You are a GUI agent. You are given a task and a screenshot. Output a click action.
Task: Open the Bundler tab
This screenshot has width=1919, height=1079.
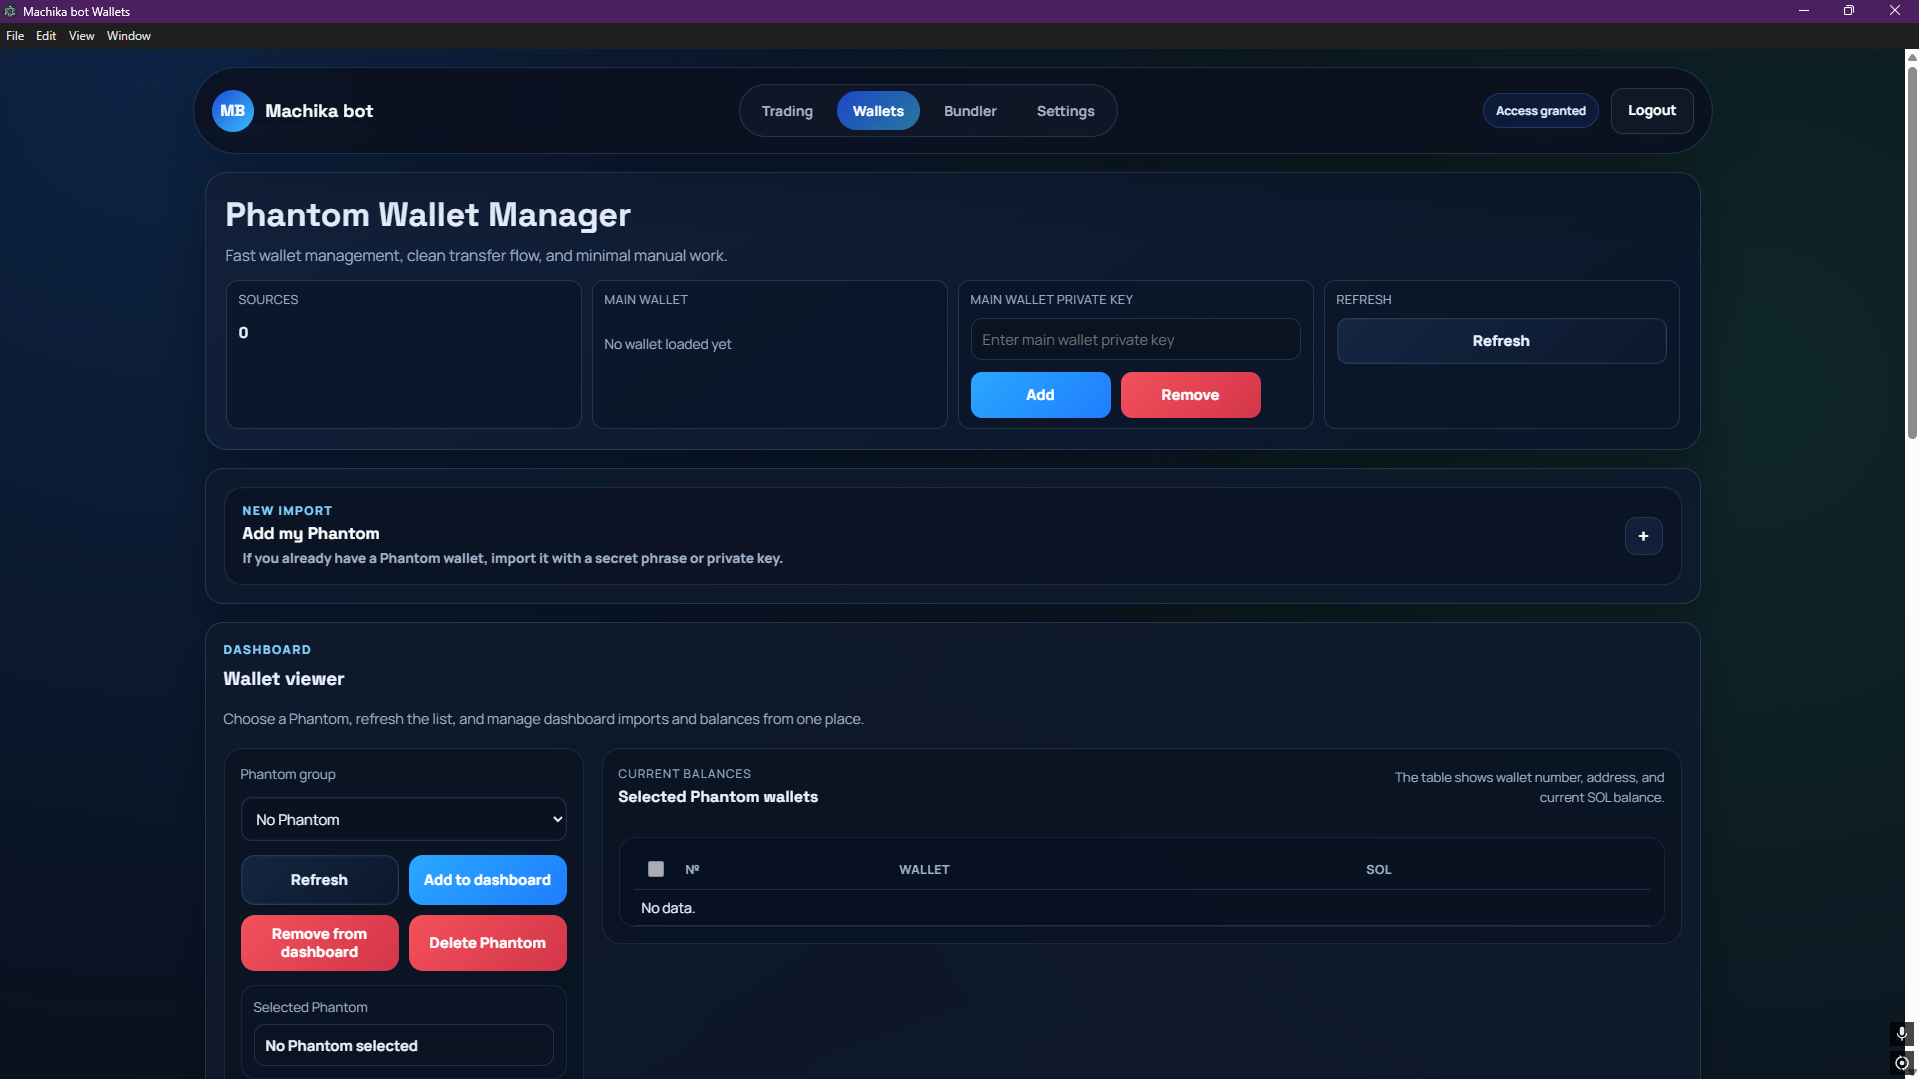970,111
